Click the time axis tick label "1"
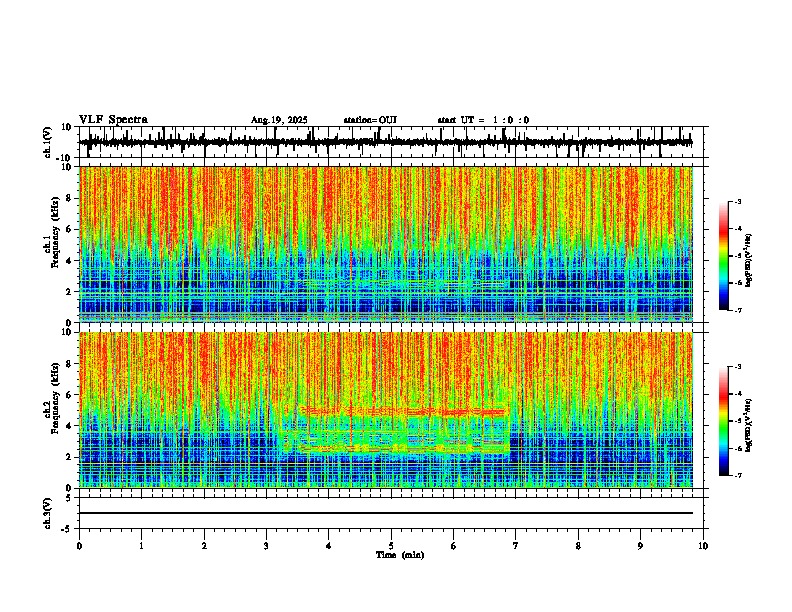792x612 pixels. (141, 546)
